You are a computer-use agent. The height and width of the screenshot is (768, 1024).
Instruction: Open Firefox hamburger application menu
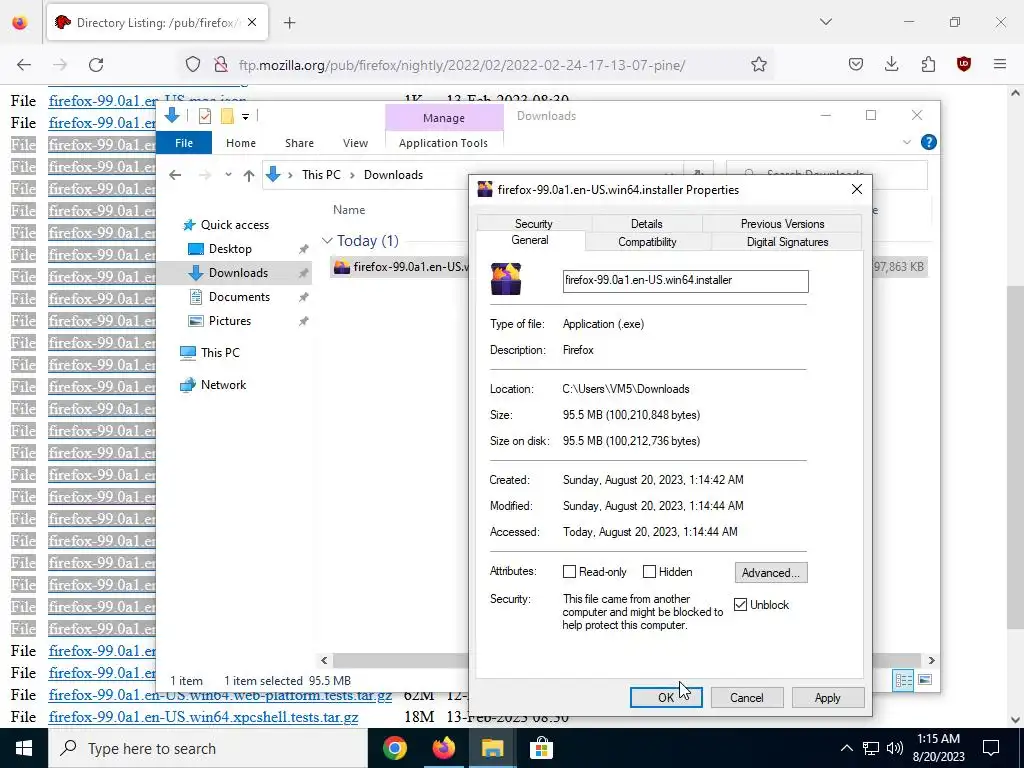pos(1000,65)
